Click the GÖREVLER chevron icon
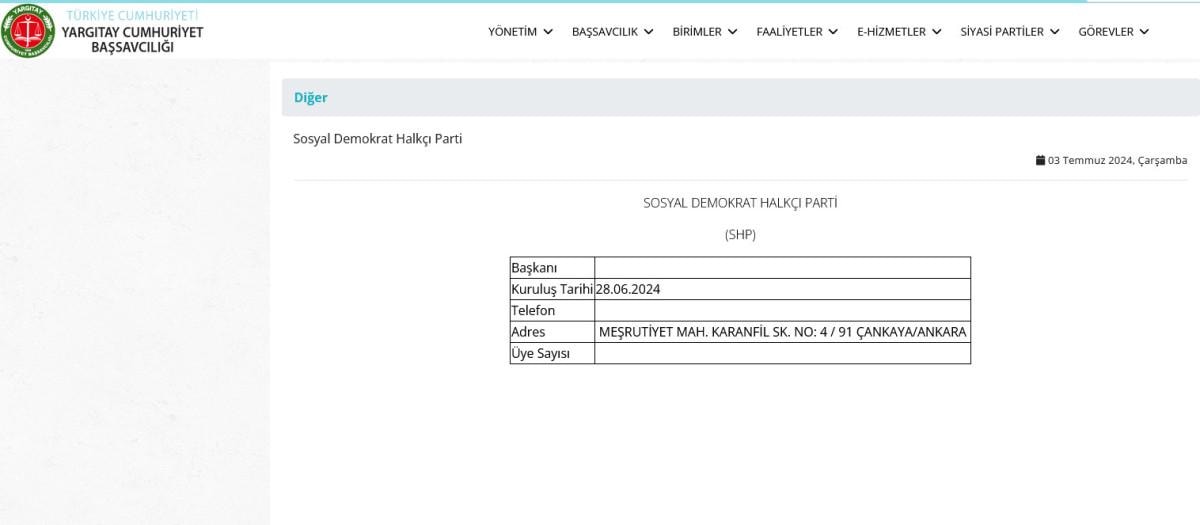This screenshot has height=525, width=1200. click(x=1144, y=32)
